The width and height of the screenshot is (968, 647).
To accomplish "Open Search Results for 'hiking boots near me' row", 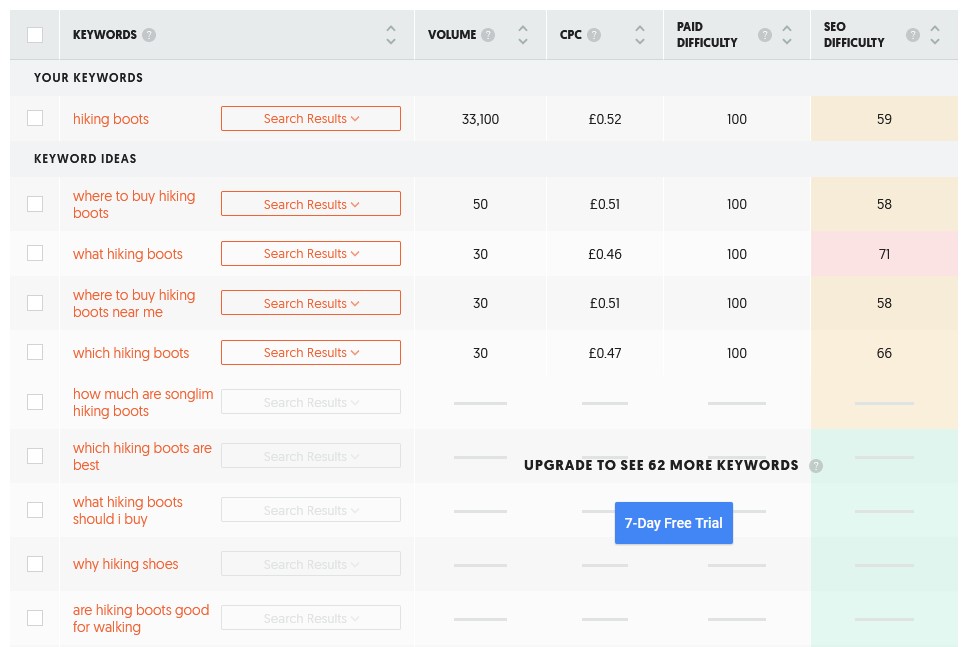I will 311,303.
